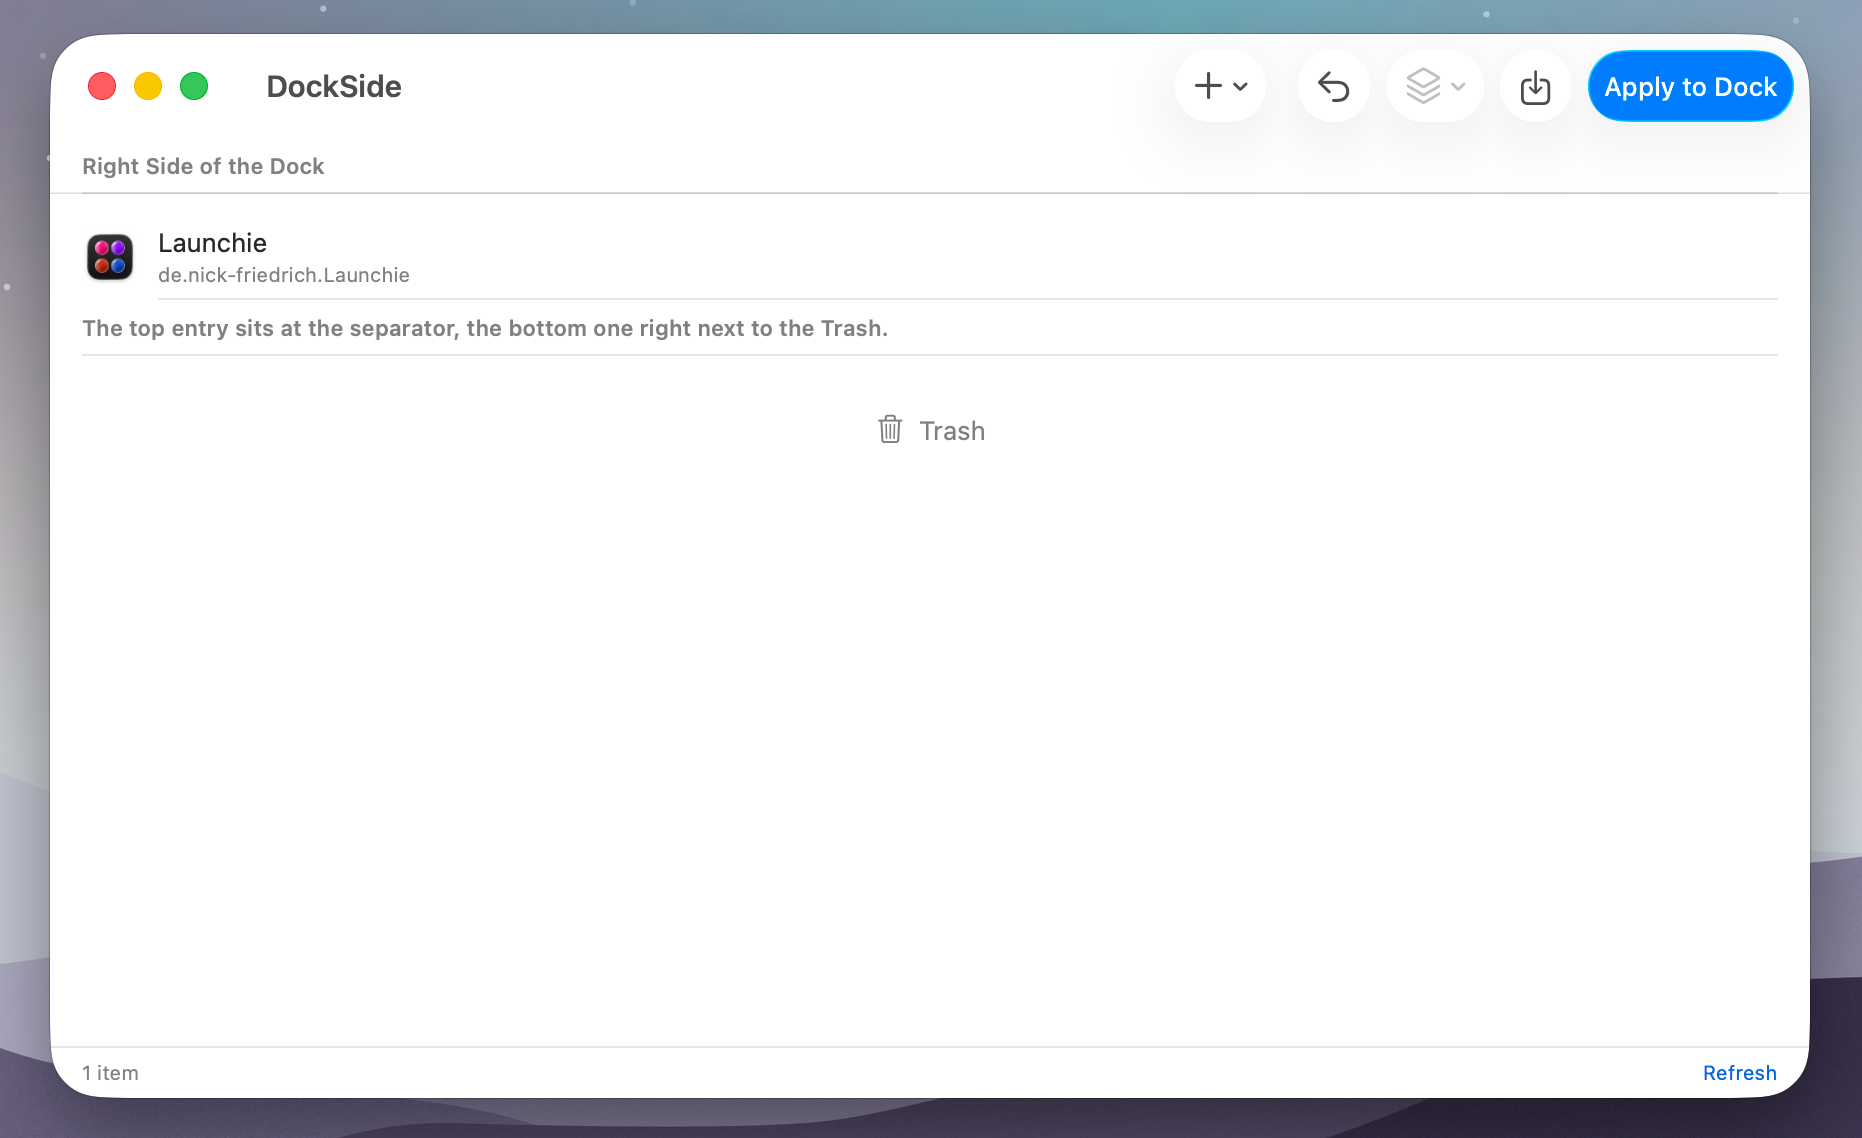Close the DockSide window with red button
The image size is (1862, 1138).
click(x=102, y=87)
